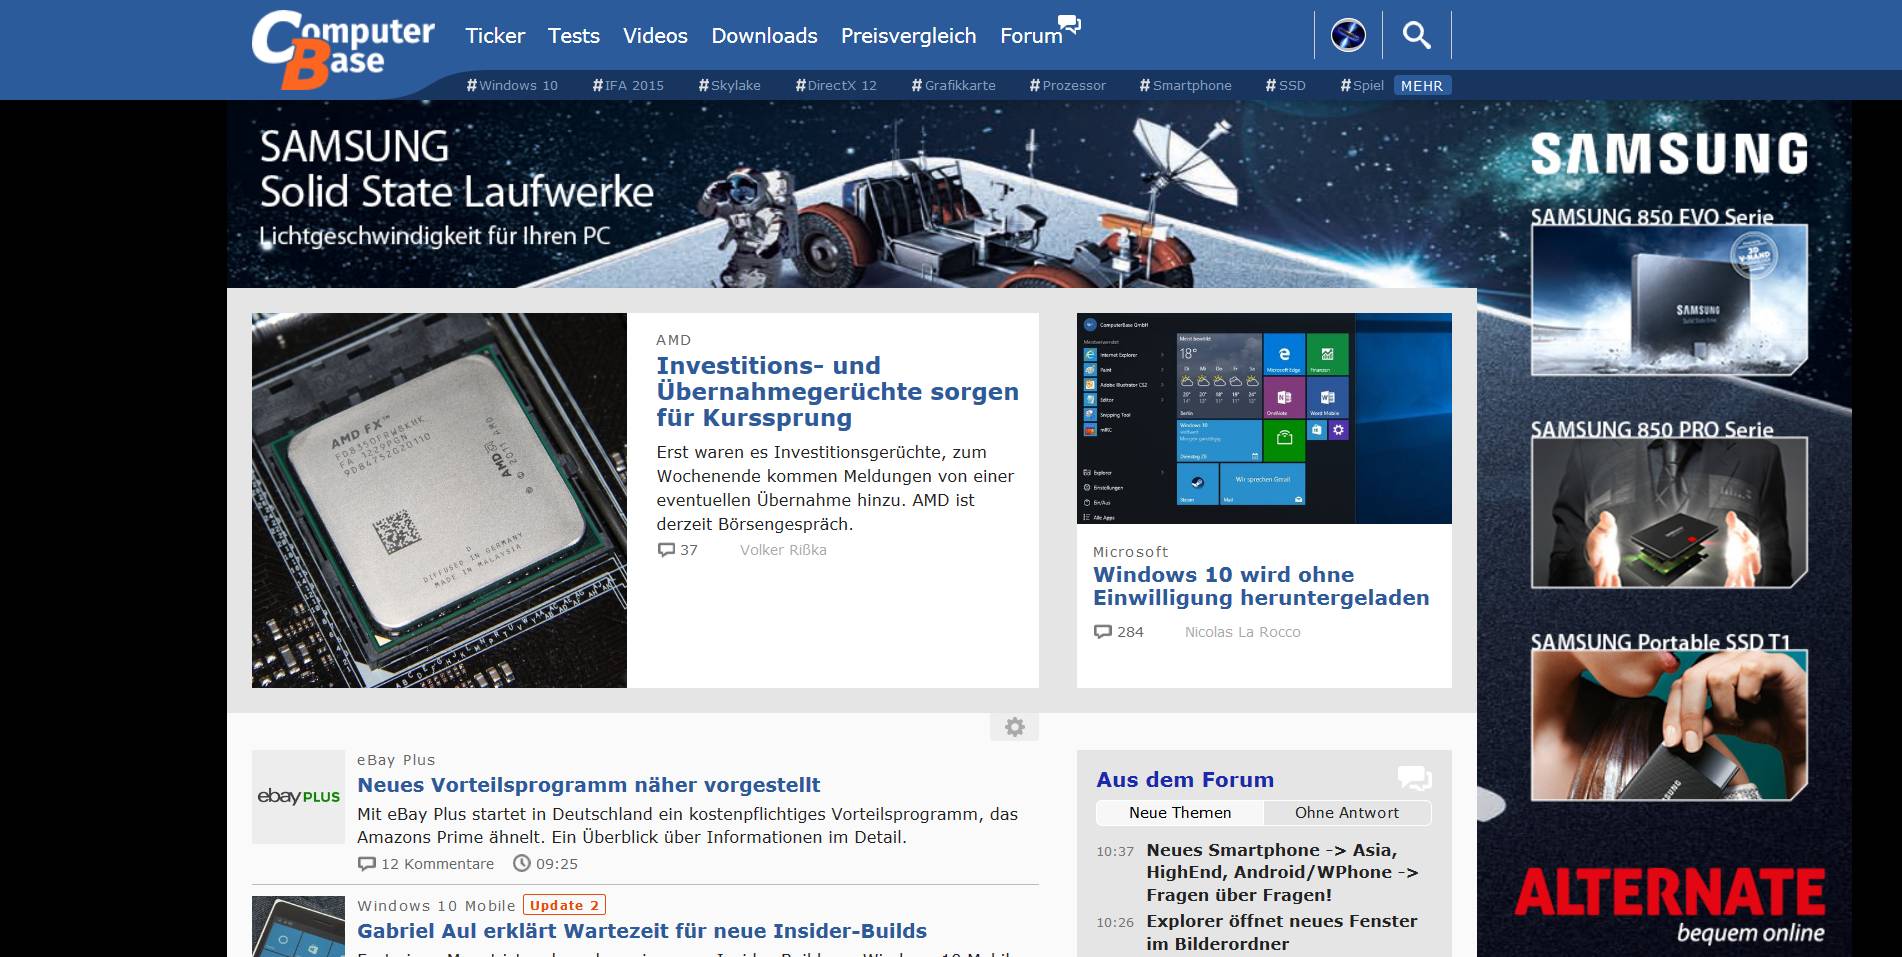Click the Forum speech bubble icon
The image size is (1902, 957).
[1070, 24]
